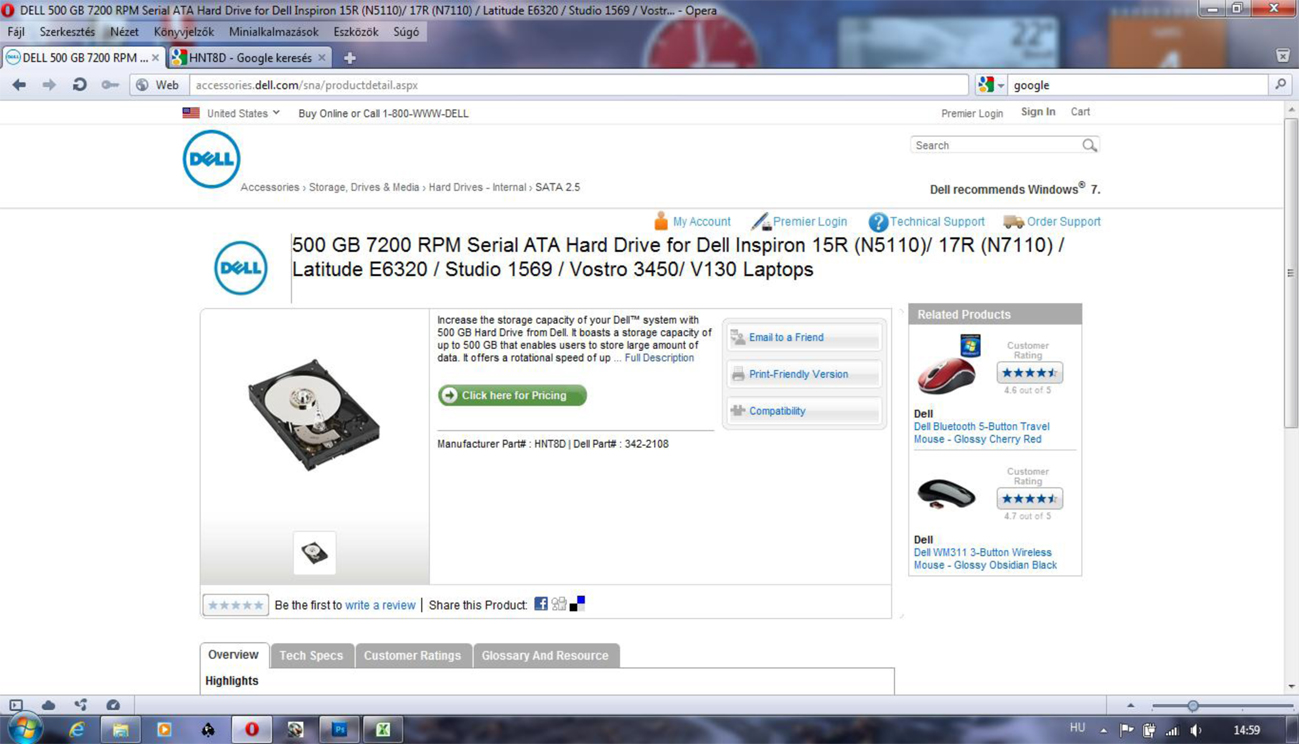Open the password wand key icon

(110, 85)
